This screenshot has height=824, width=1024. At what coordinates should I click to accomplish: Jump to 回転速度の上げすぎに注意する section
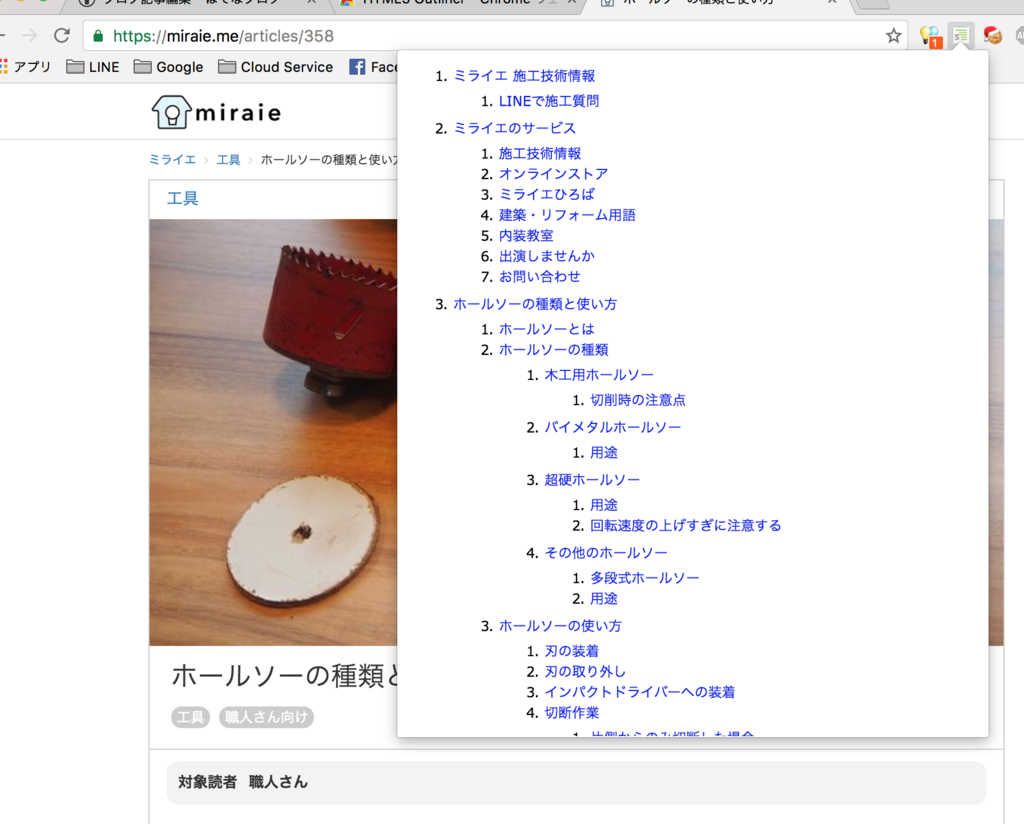pos(686,526)
